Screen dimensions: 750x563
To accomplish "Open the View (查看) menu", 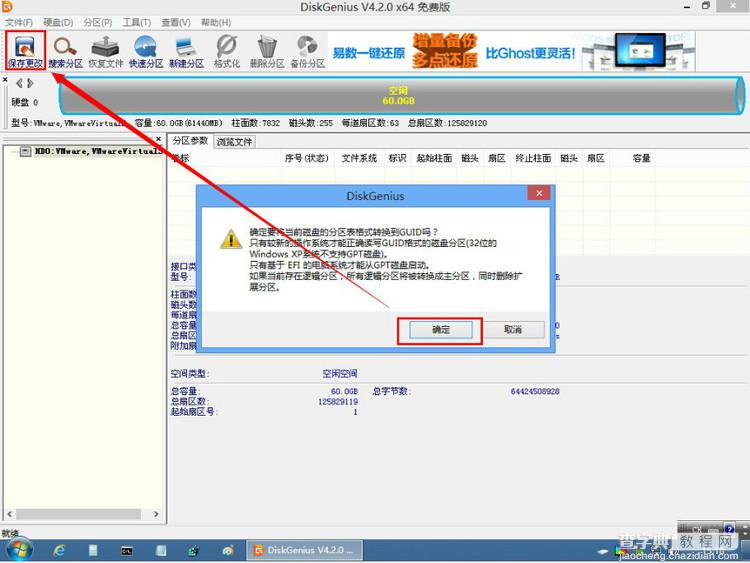I will coord(176,22).
